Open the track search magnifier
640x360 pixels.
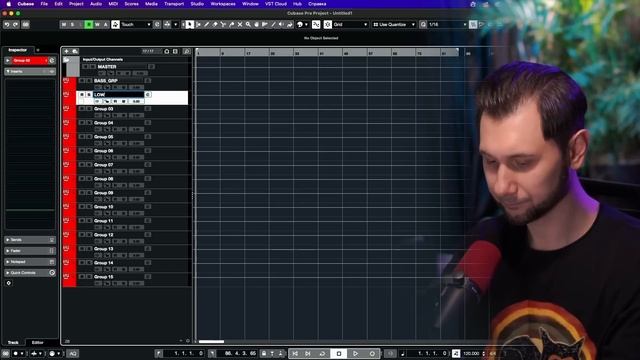point(187,51)
